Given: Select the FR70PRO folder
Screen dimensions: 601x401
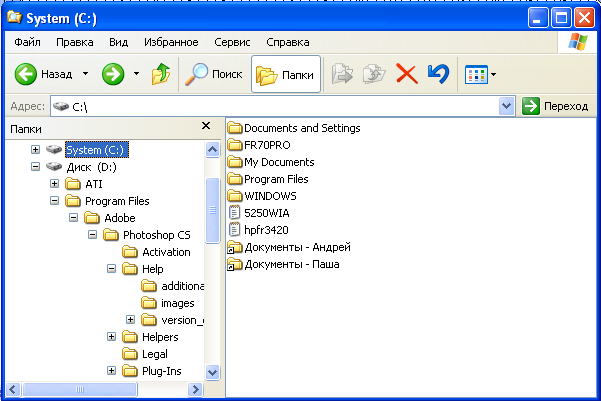Looking at the screenshot, I should (x=259, y=145).
